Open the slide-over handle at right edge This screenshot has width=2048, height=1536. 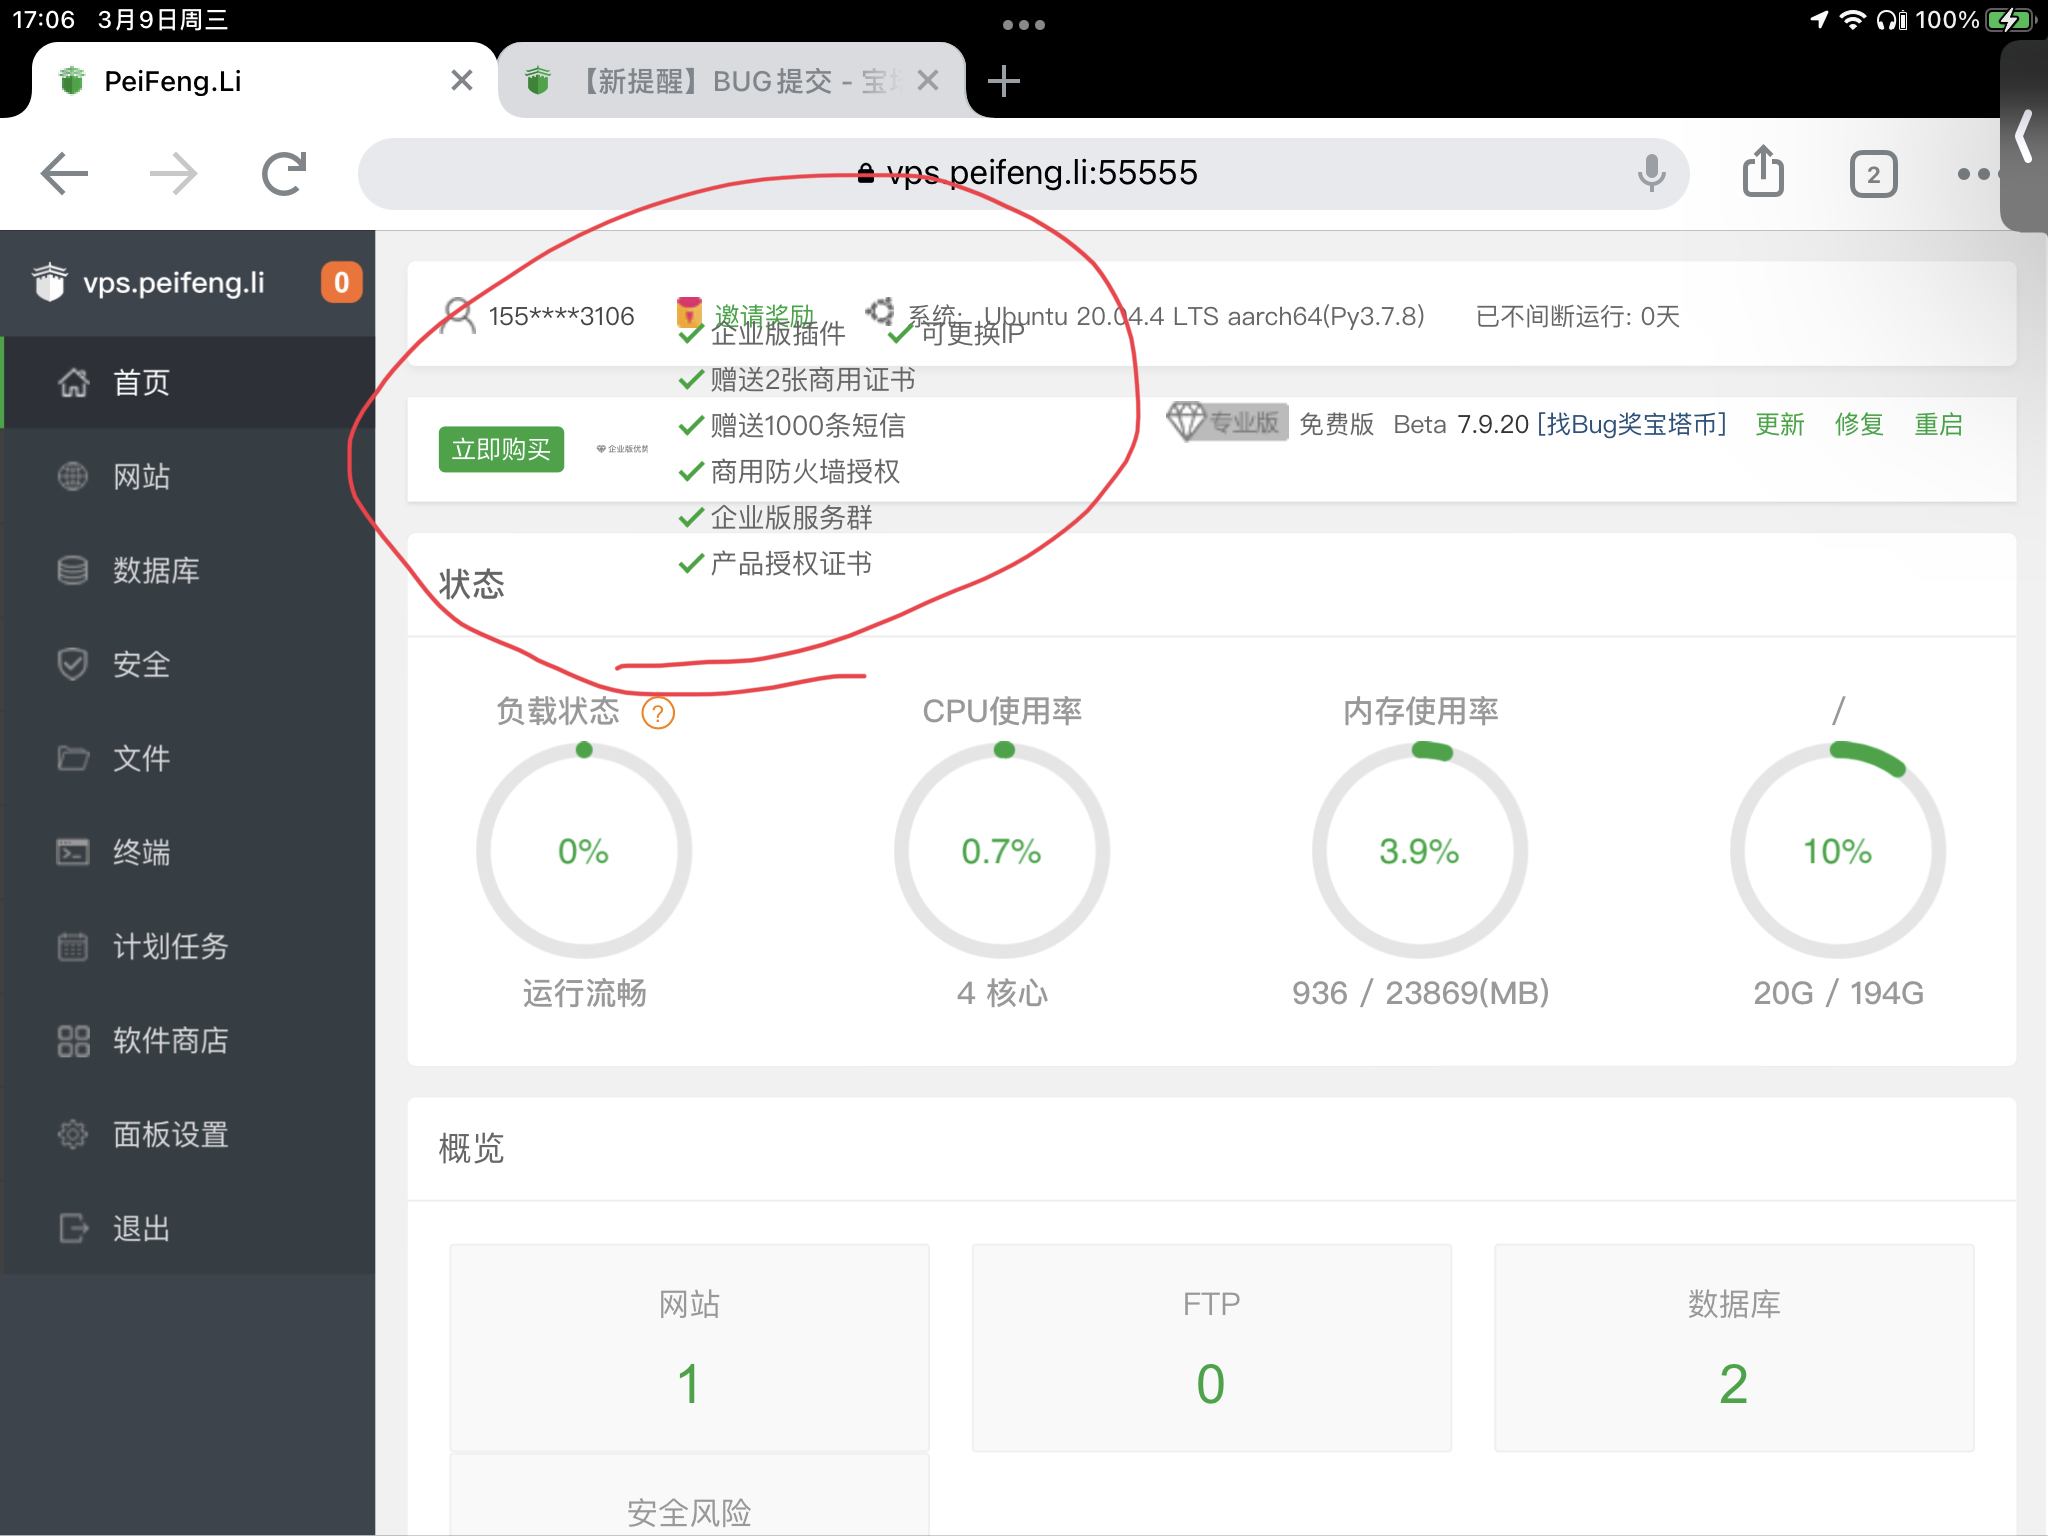(2024, 136)
